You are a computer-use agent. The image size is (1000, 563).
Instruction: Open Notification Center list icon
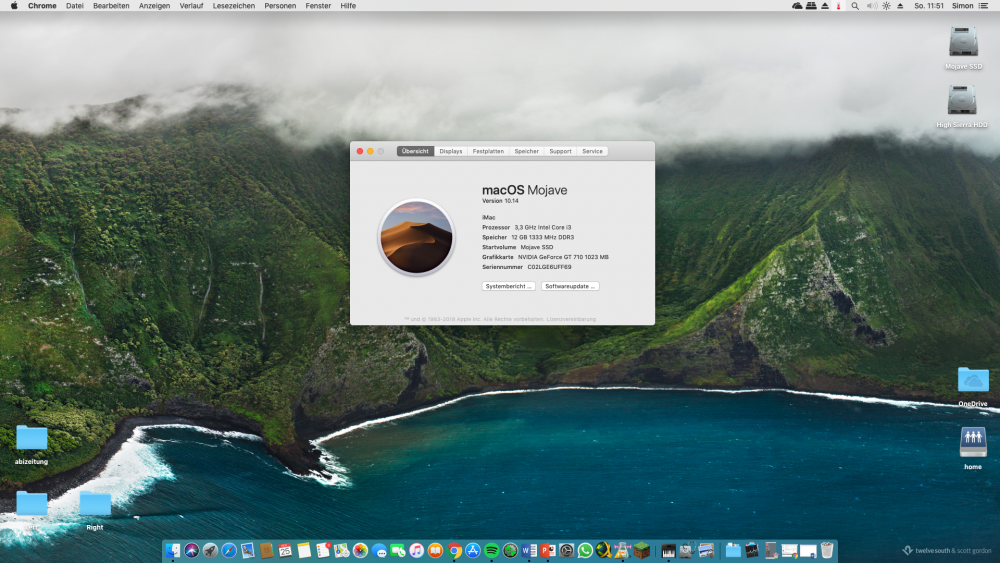click(x=983, y=6)
